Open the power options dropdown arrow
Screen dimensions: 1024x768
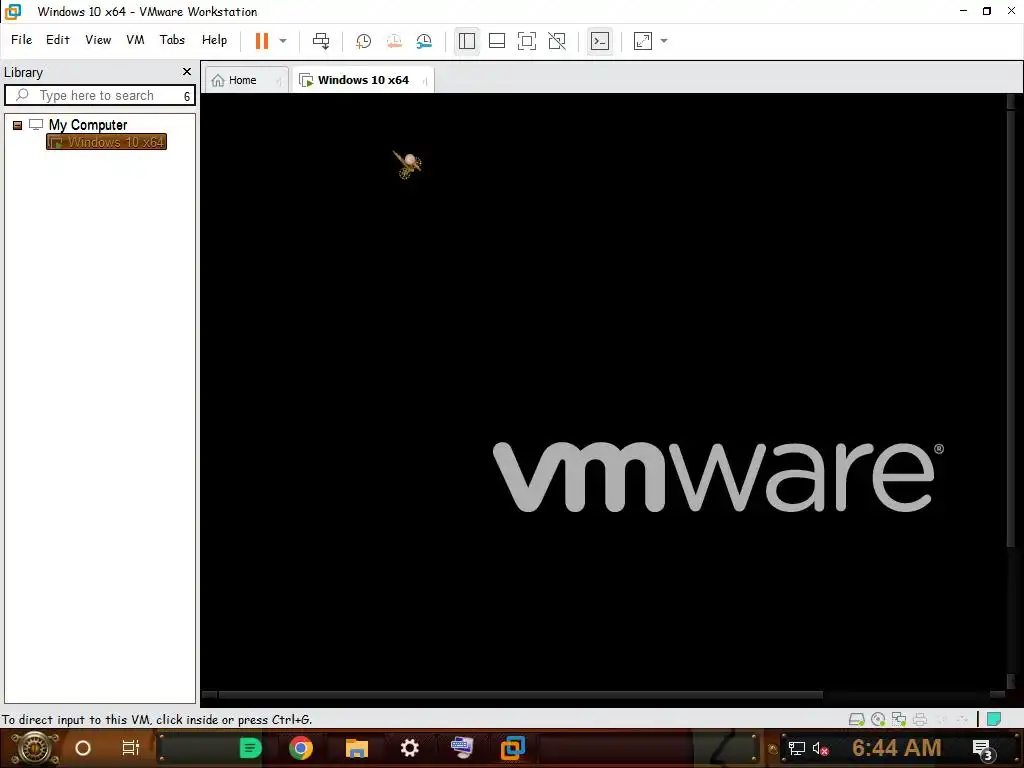pos(283,40)
